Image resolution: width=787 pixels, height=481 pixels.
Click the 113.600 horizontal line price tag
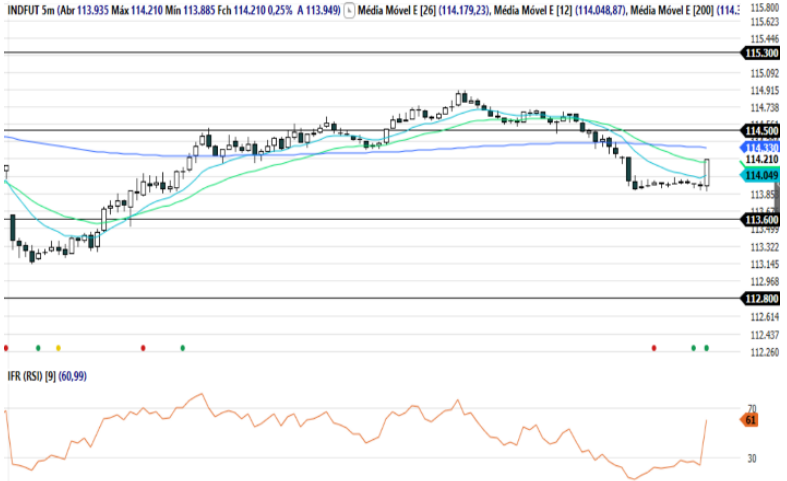click(x=762, y=220)
